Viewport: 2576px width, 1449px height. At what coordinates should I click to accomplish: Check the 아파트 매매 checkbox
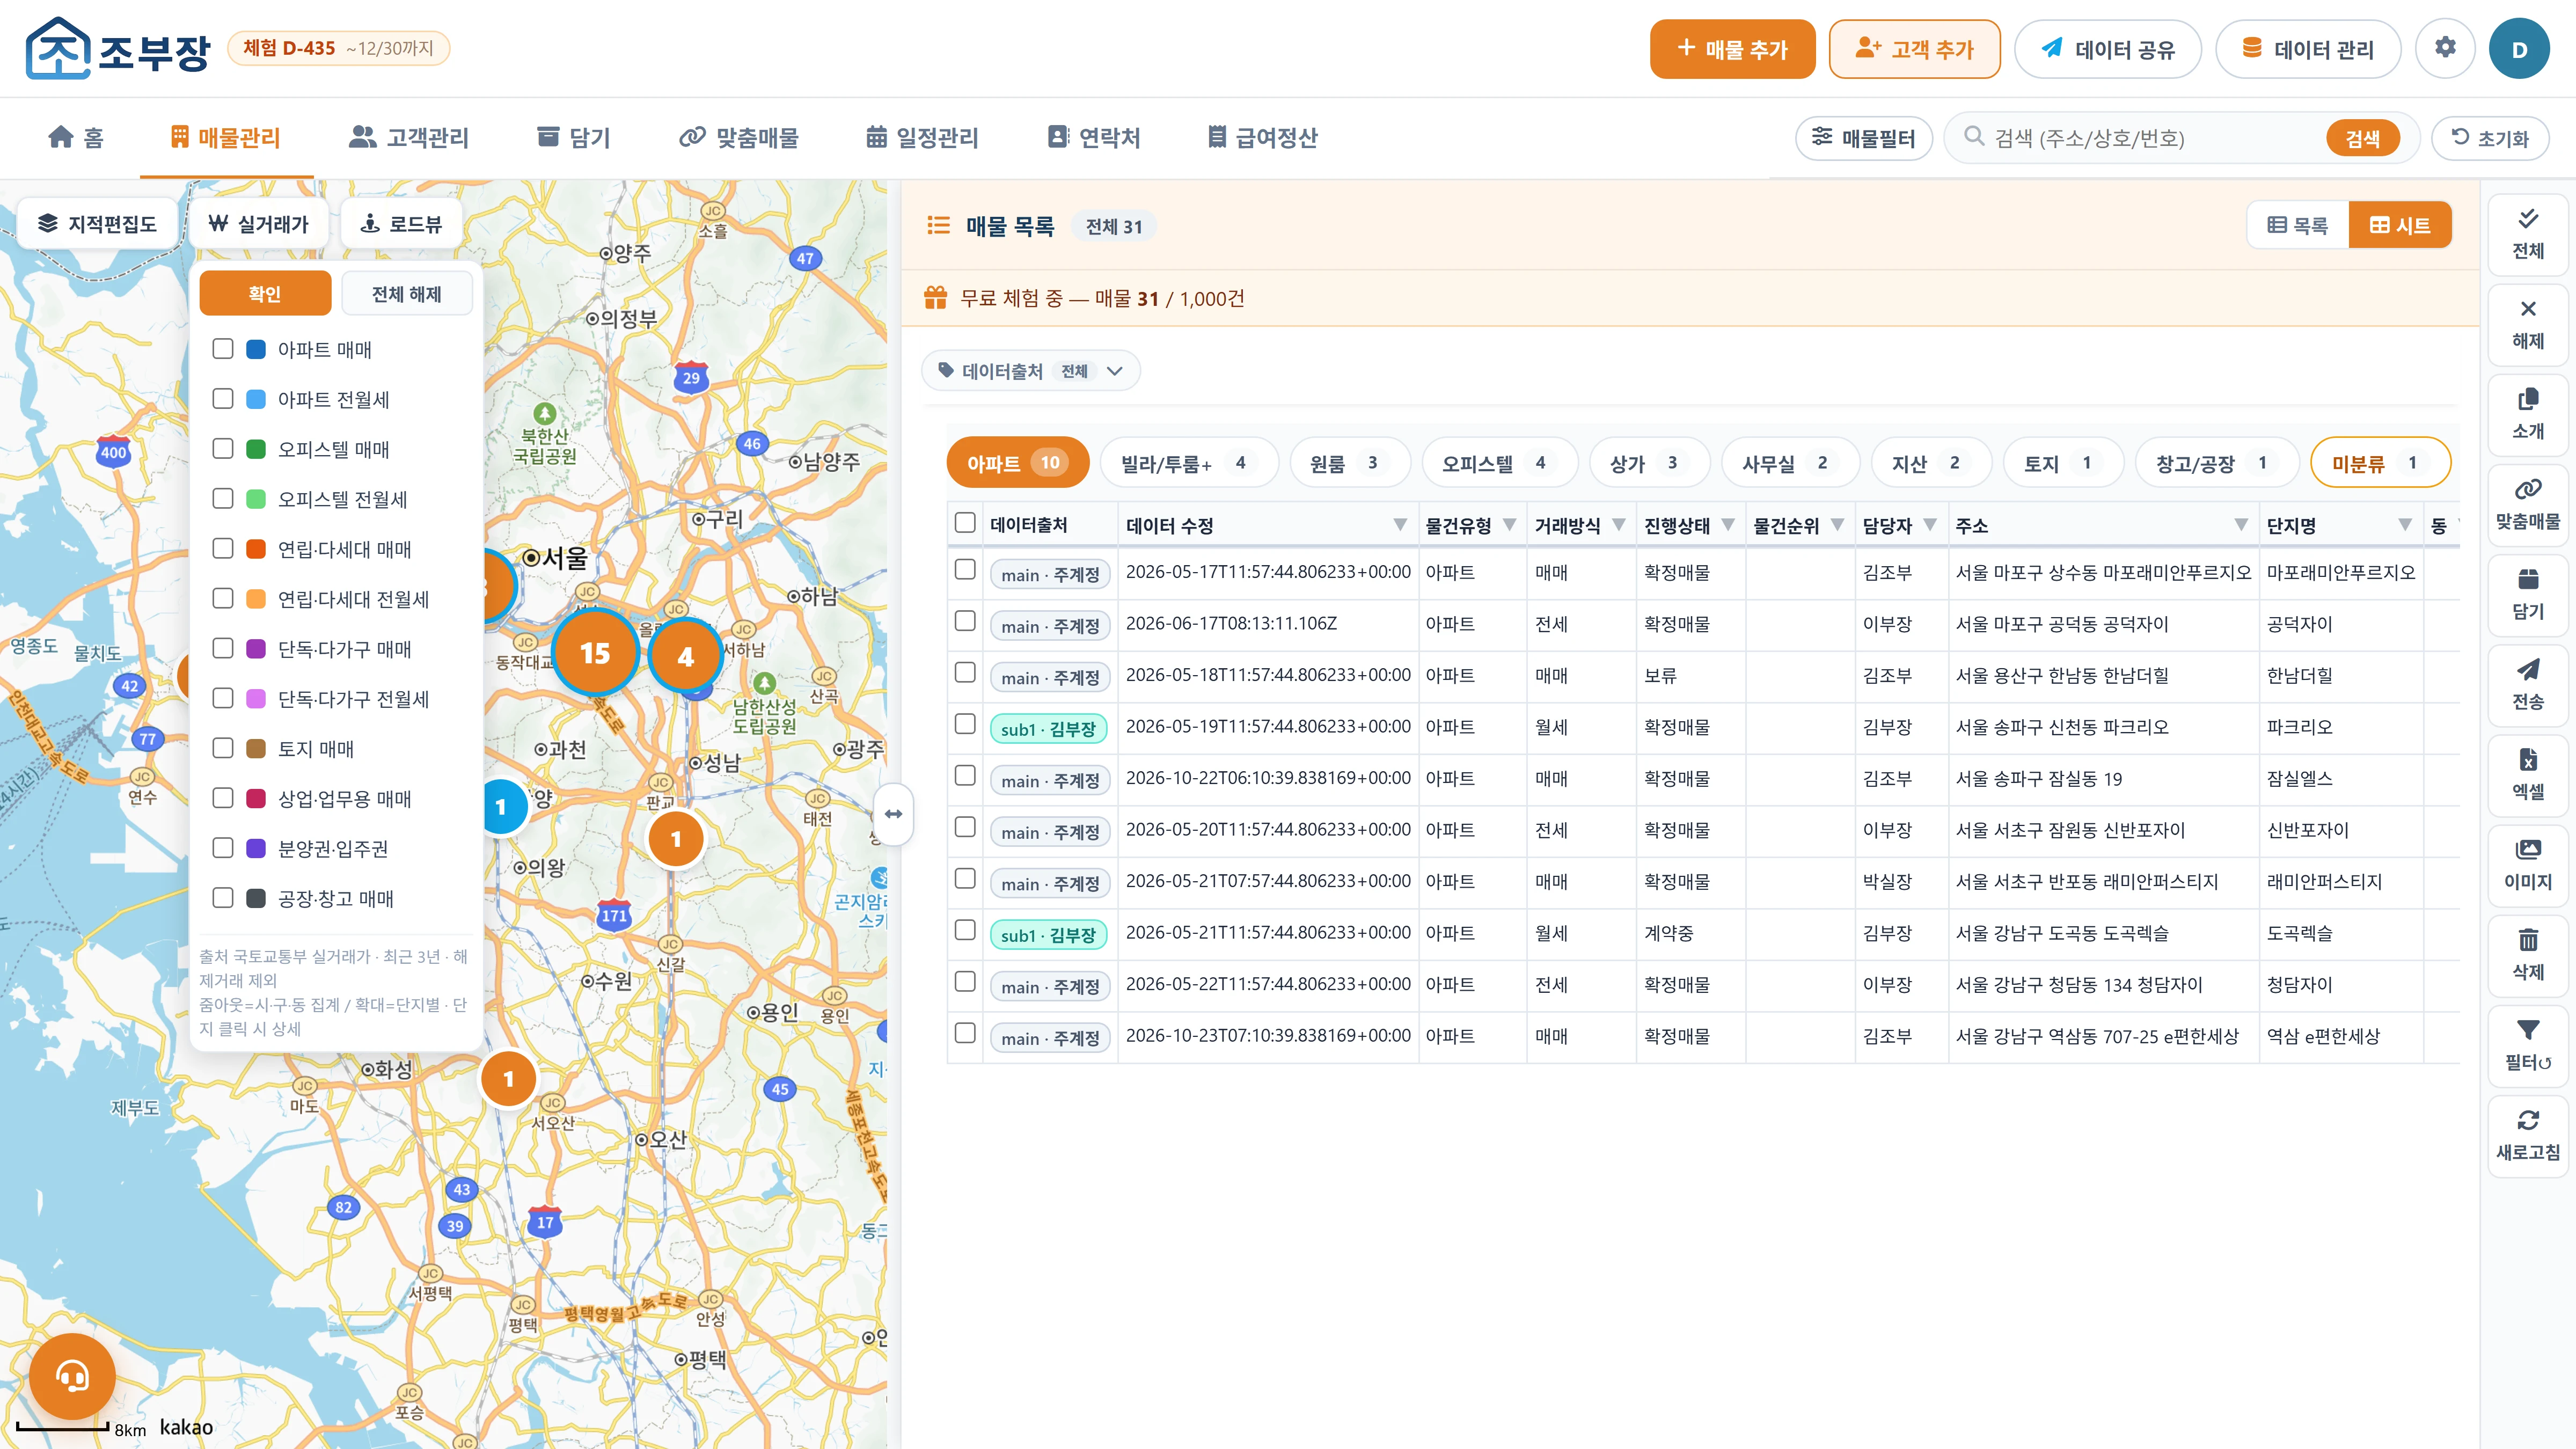tap(223, 348)
